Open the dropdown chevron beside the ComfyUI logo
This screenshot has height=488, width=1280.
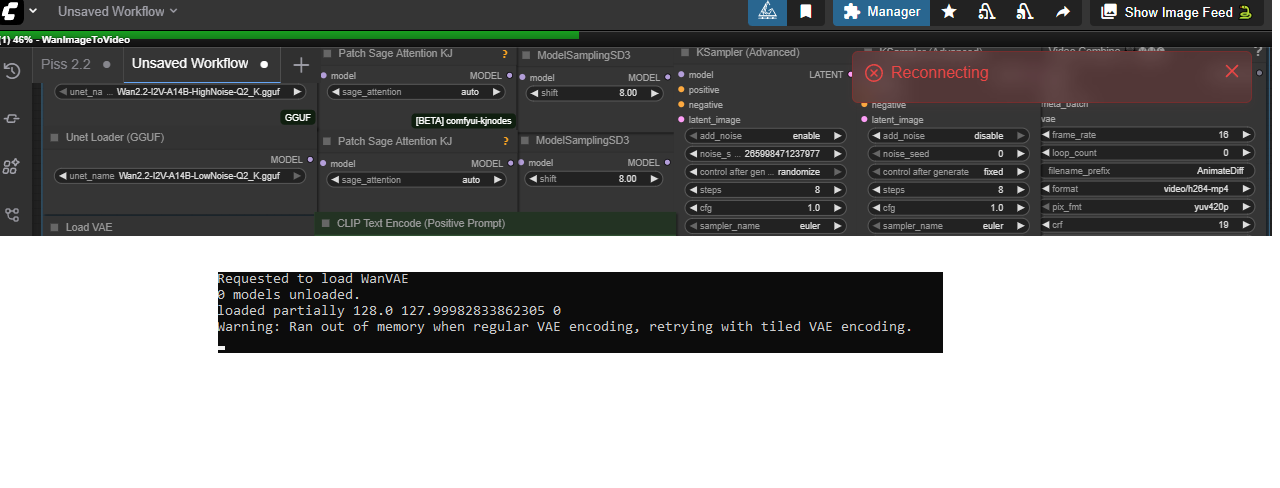click(33, 11)
